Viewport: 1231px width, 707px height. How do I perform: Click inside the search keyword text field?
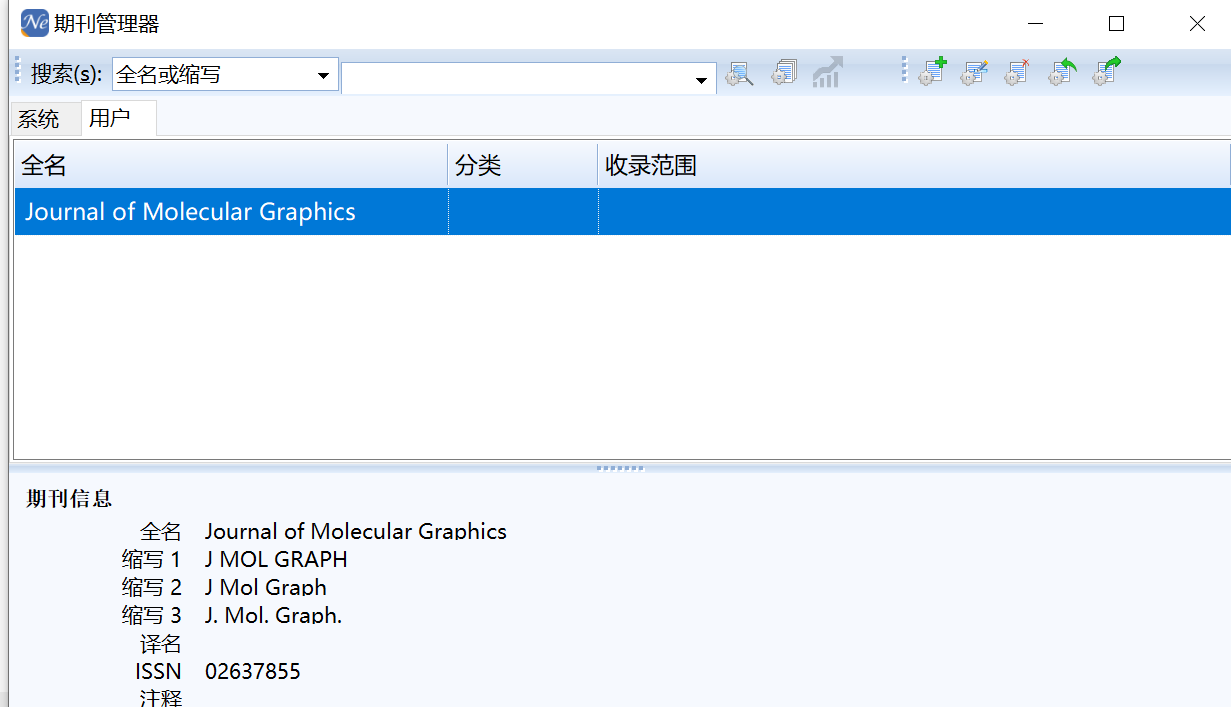pos(515,79)
